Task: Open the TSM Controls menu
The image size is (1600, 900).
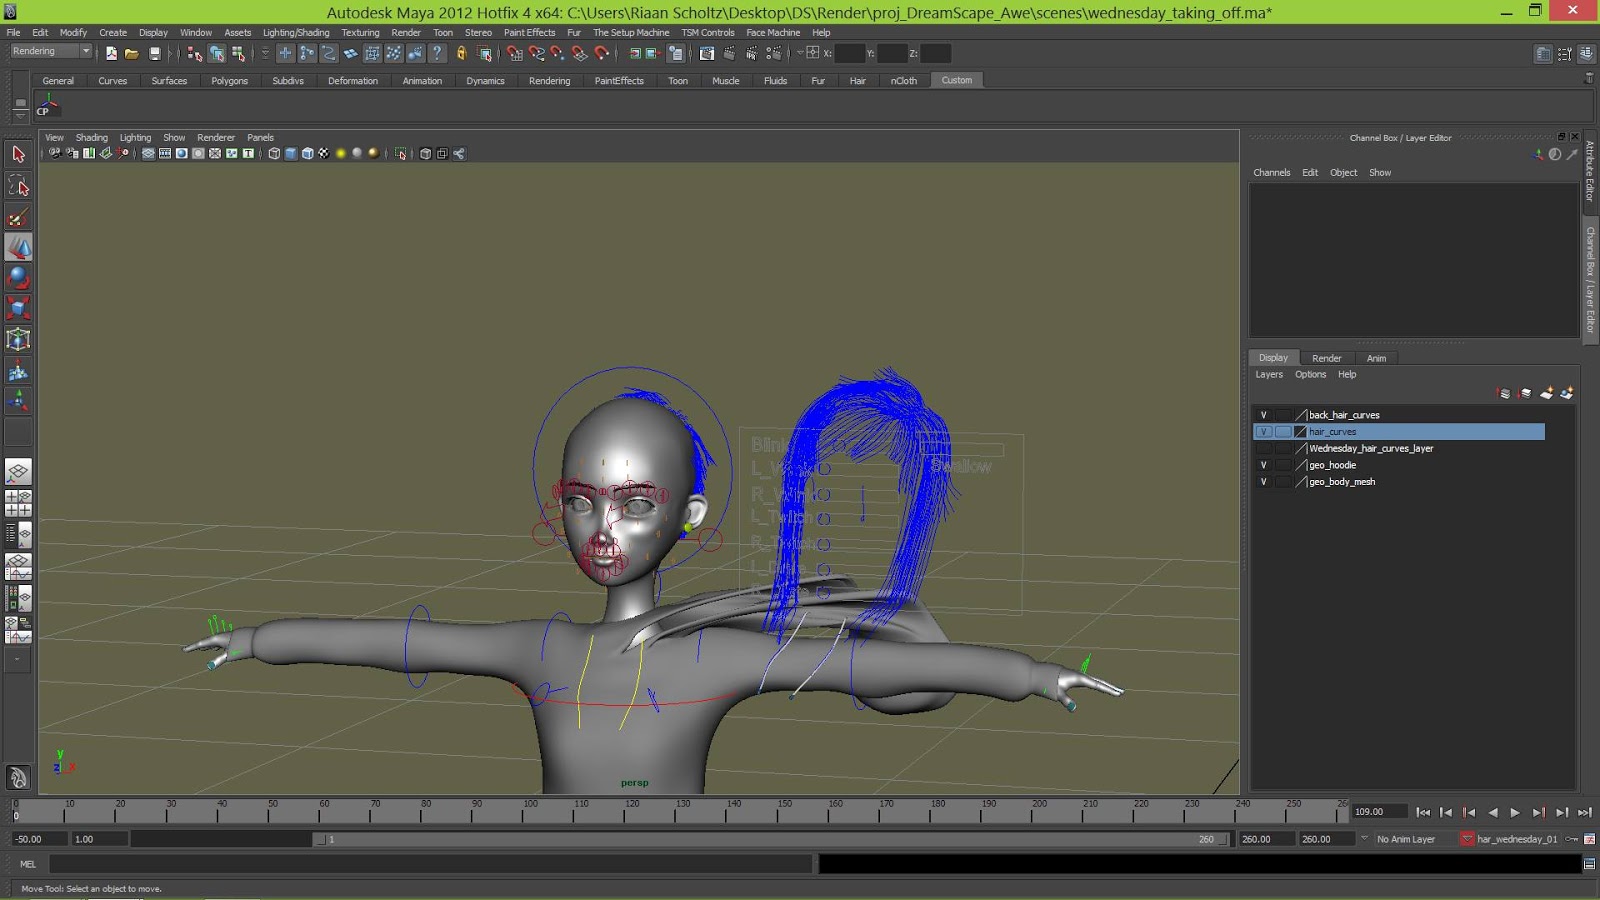Action: coord(708,33)
